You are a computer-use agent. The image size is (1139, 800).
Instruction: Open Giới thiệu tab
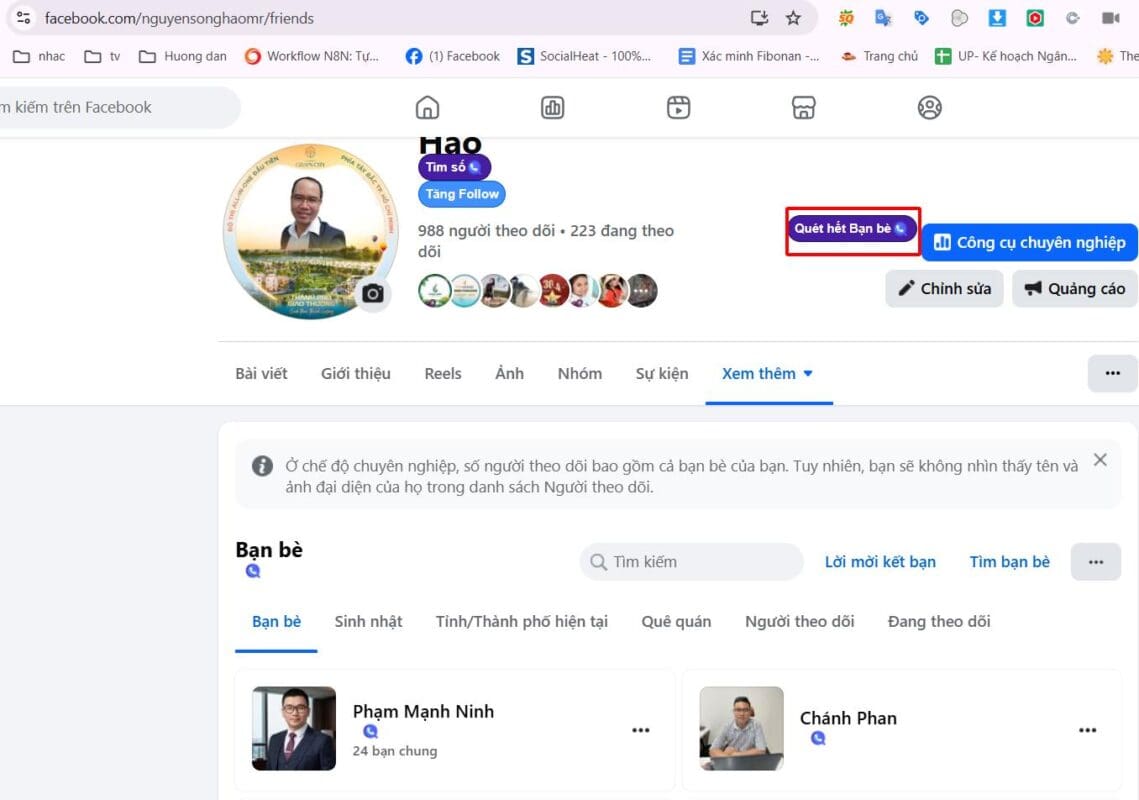point(356,373)
